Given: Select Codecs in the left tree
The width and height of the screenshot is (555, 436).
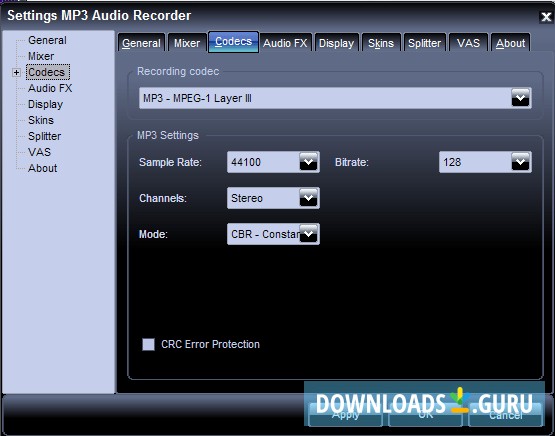Looking at the screenshot, I should [x=47, y=72].
